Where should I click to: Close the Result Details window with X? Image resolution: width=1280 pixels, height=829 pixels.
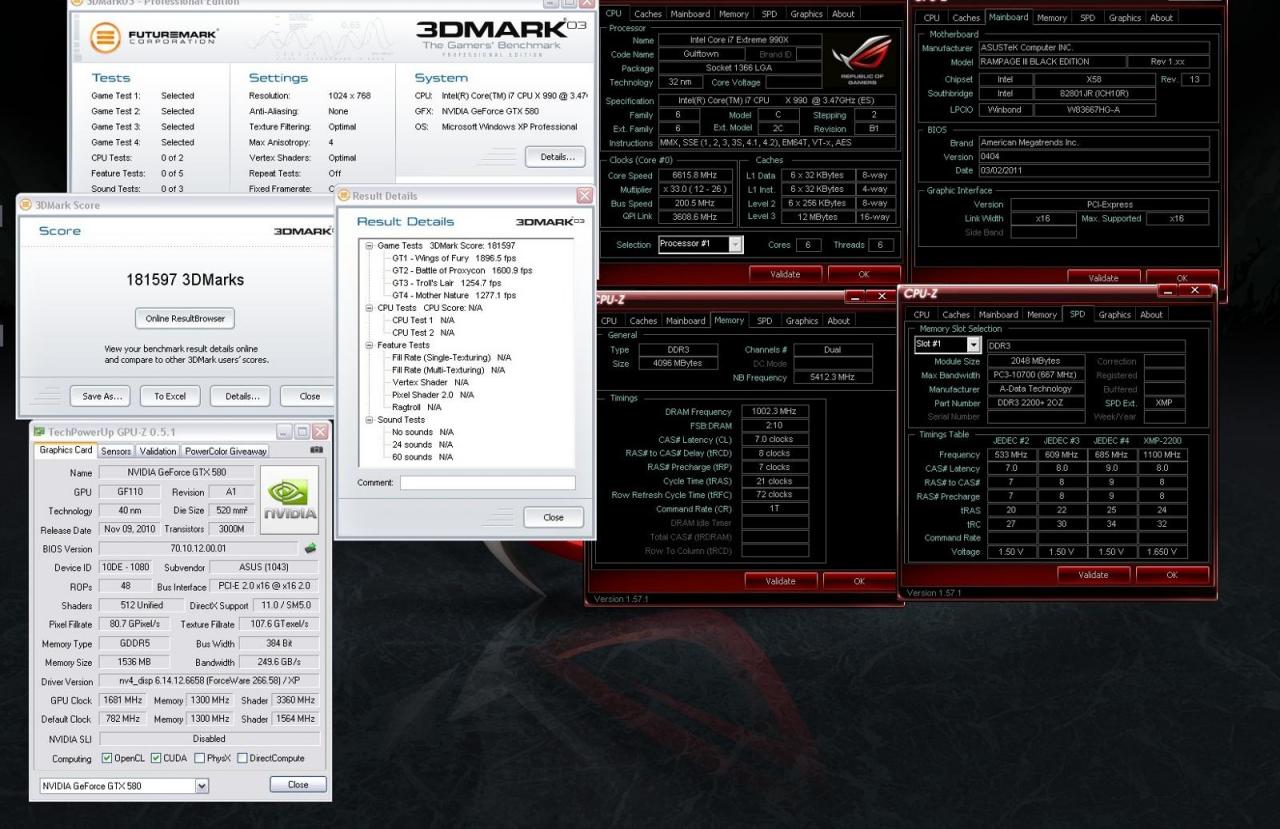click(584, 196)
